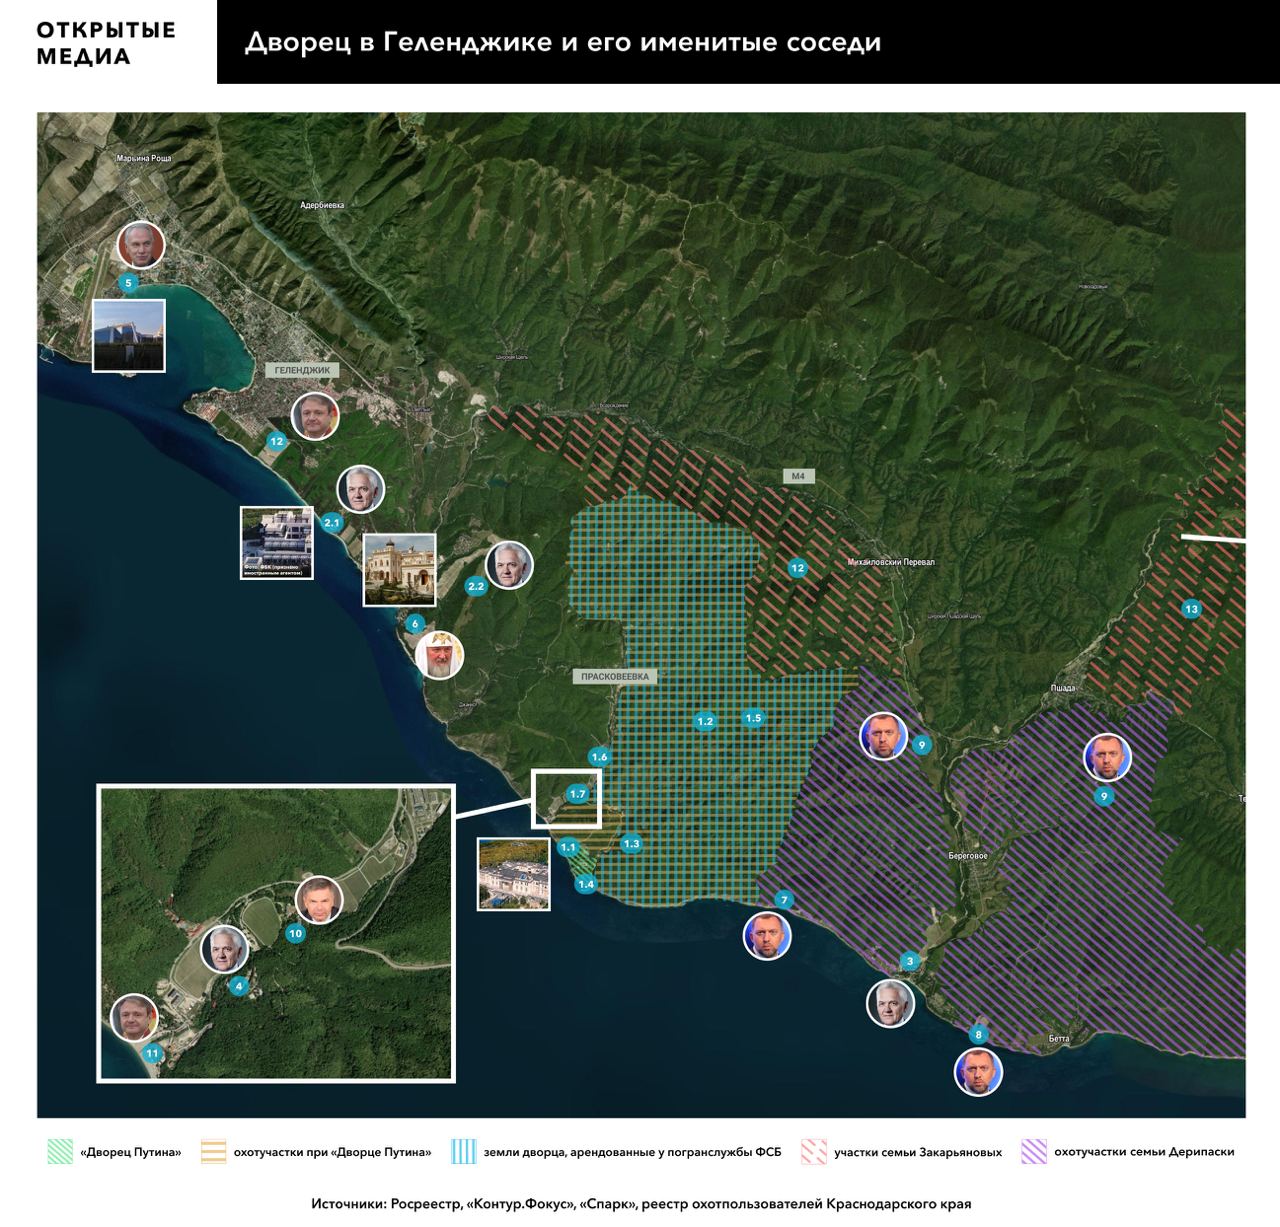1280x1227 pixels.
Task: Open the ornate palace photo above marker 6
Action: pyautogui.click(x=400, y=570)
